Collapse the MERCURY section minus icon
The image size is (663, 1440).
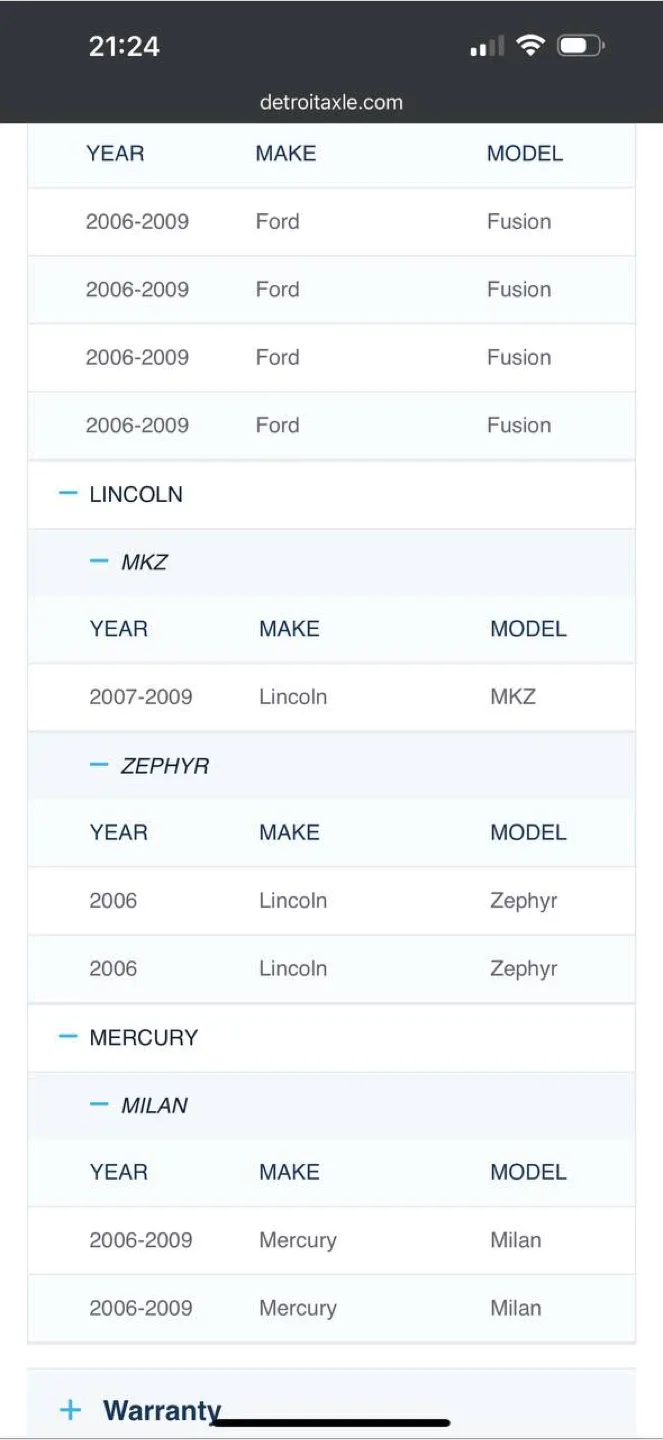click(68, 1037)
